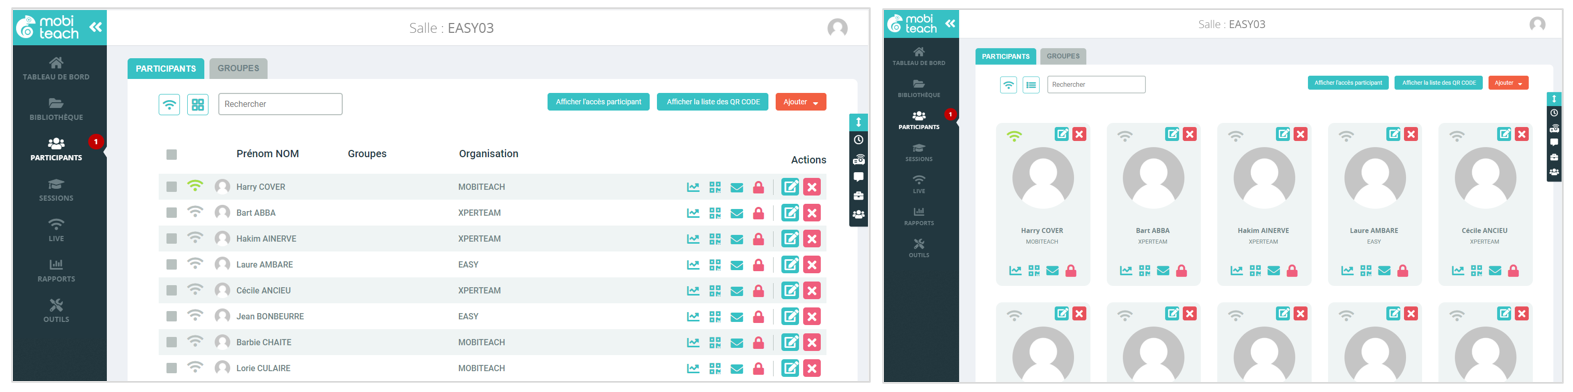Open user avatar menu in list-view header
1573x392 pixels.
(837, 28)
